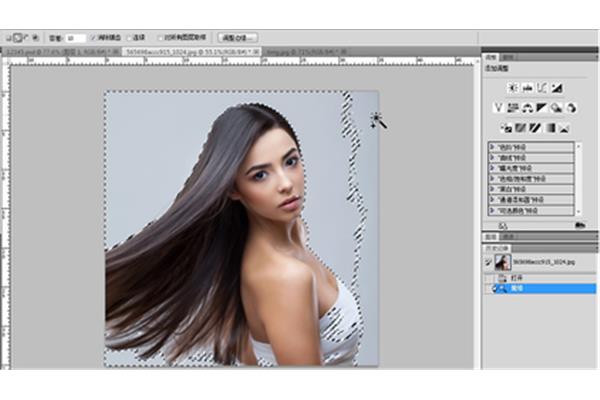
Task: Select the highlighted 魔棒 history state
Action: click(540, 288)
